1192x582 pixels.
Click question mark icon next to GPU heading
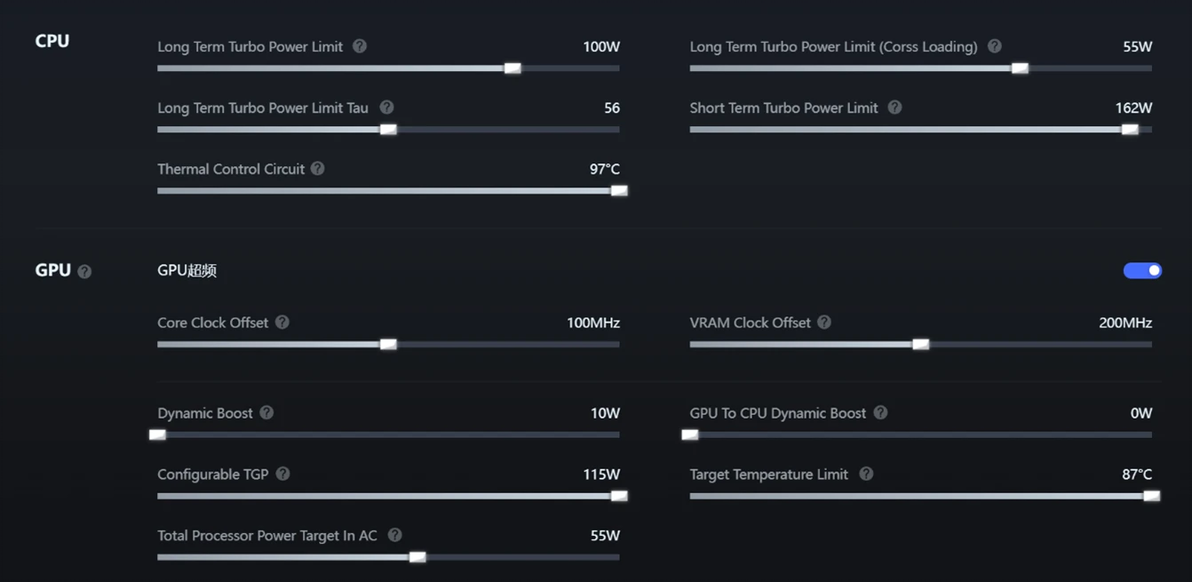click(x=84, y=271)
